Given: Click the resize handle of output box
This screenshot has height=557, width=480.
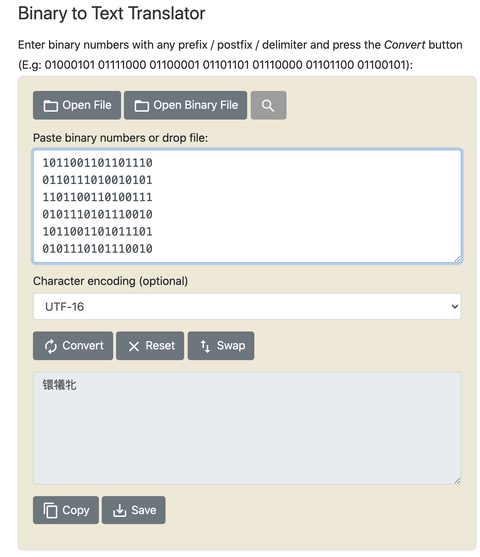Looking at the screenshot, I should 457,481.
